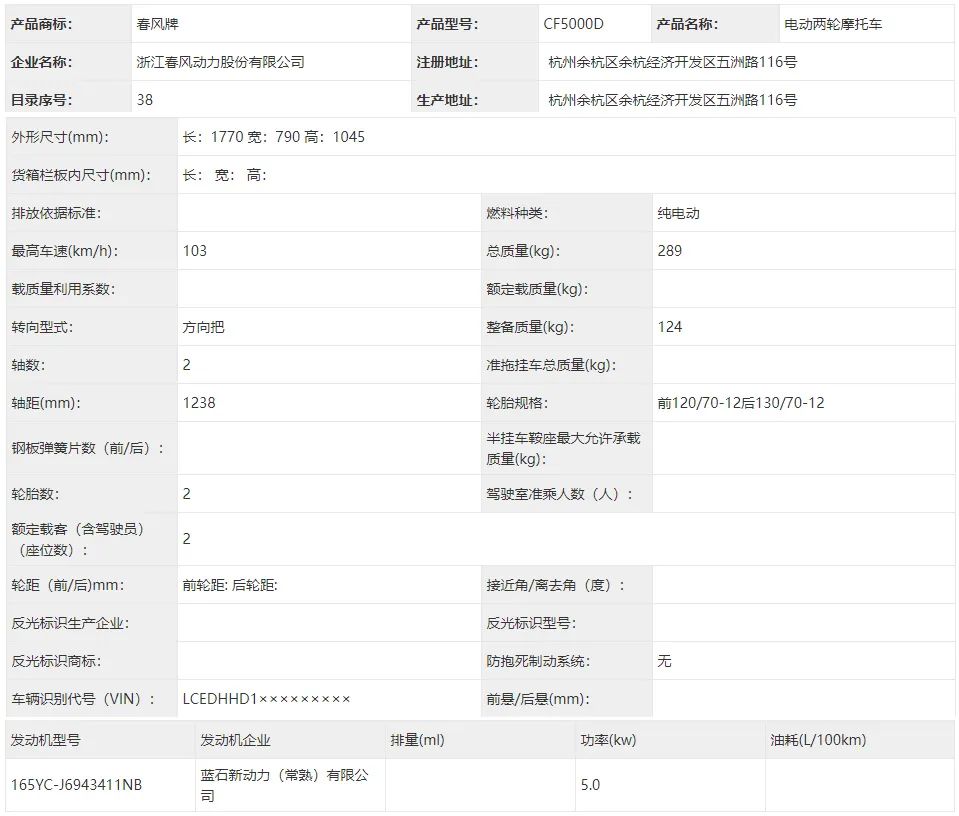The image size is (959, 816).
Task: Click the 油耗(L/100km) column header
Action: pyautogui.click(x=818, y=740)
